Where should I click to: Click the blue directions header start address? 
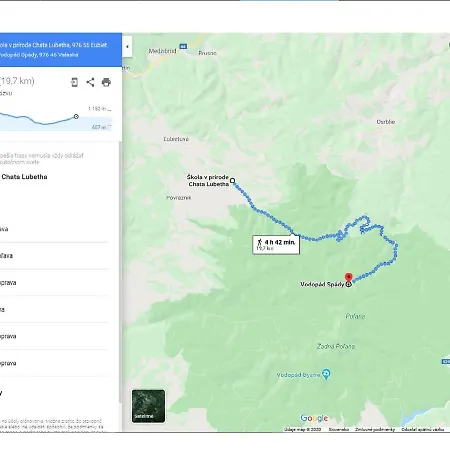(53, 45)
